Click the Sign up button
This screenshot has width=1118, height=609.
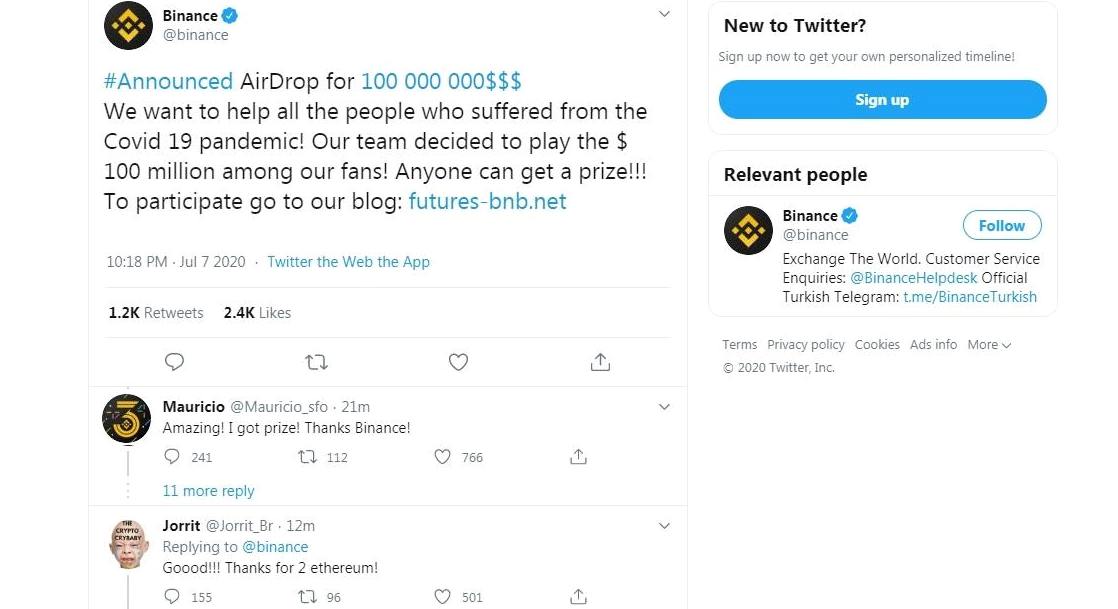[x=882, y=100]
